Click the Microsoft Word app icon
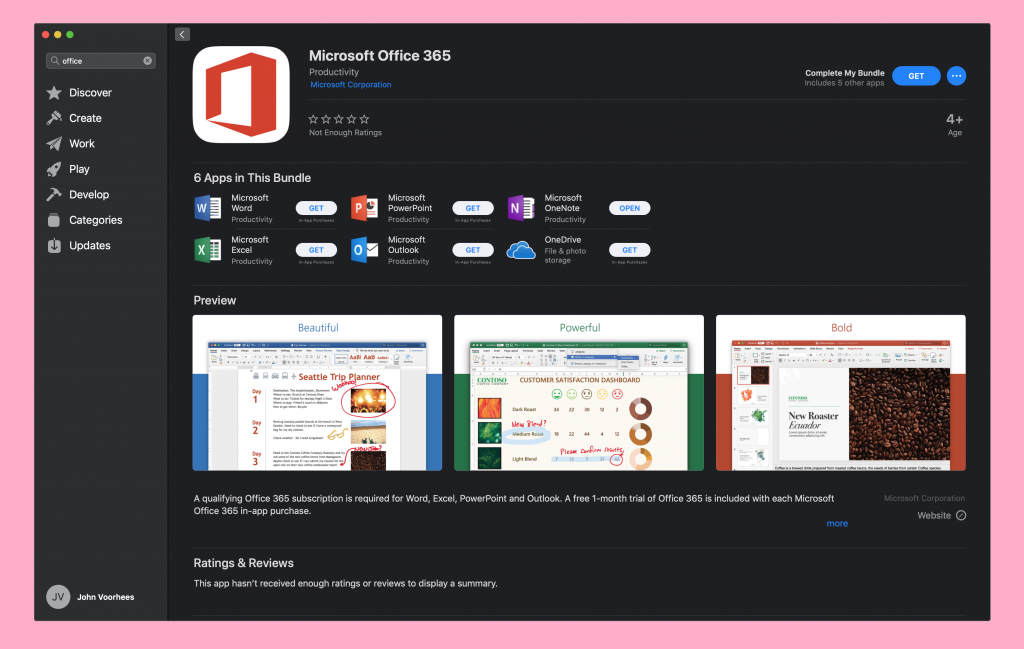Viewport: 1024px width, 649px height. 208,208
